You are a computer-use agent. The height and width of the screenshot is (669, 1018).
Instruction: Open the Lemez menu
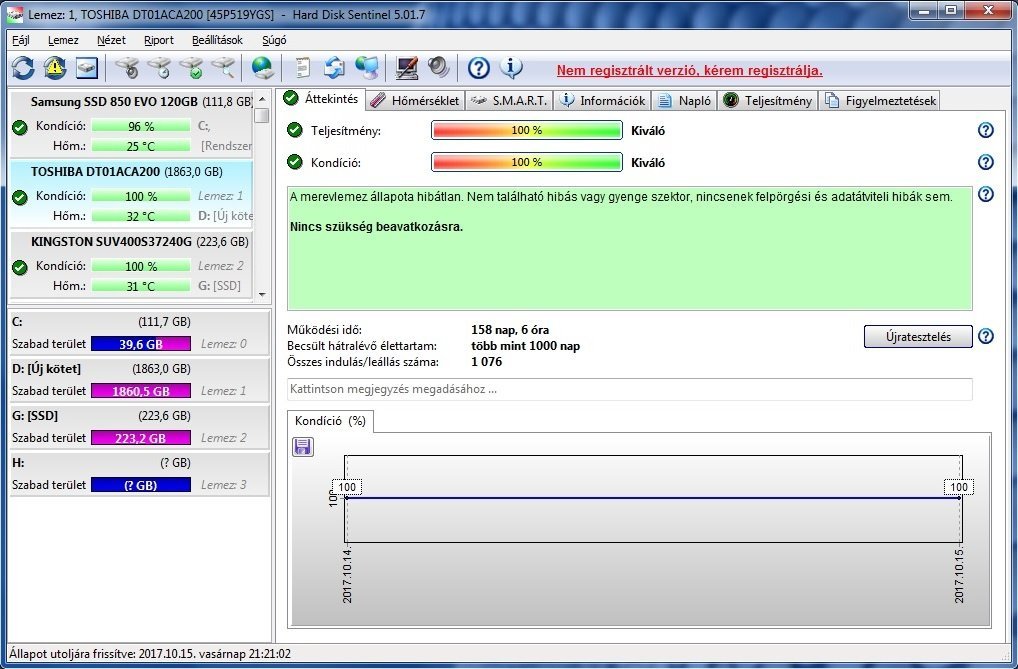tap(63, 40)
